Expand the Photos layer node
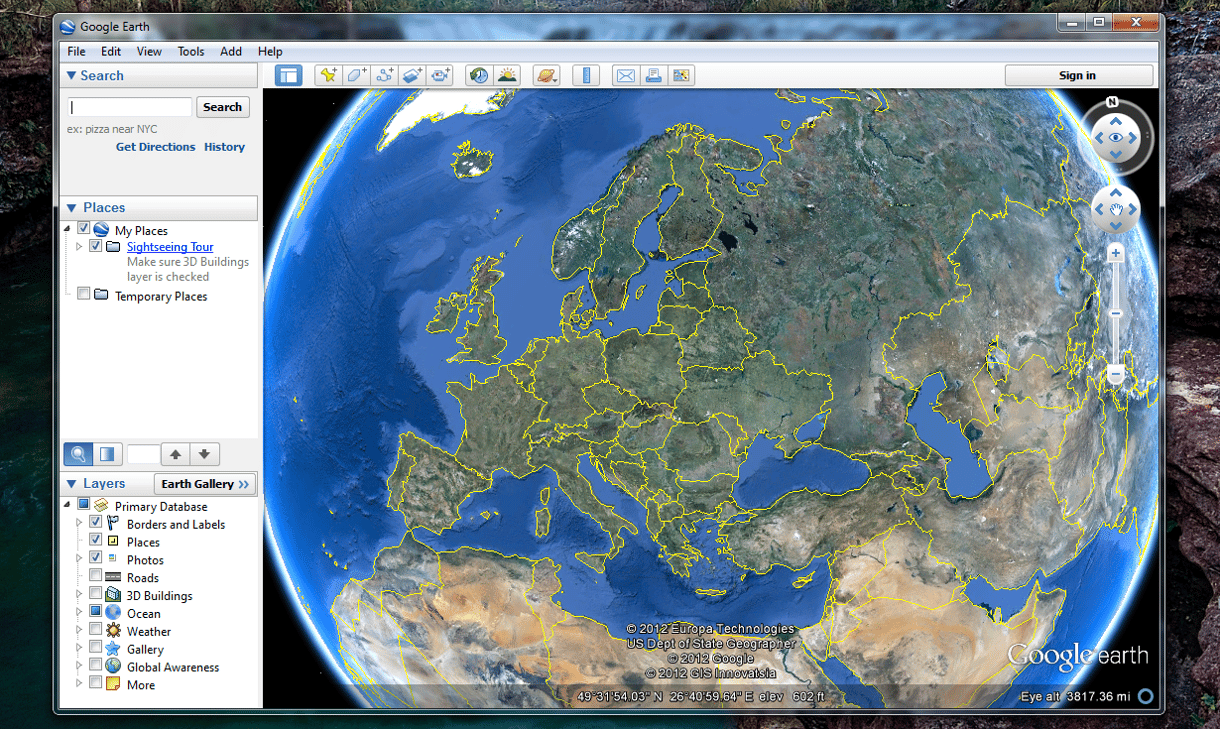Screen dimensions: 1220x729 [79, 559]
